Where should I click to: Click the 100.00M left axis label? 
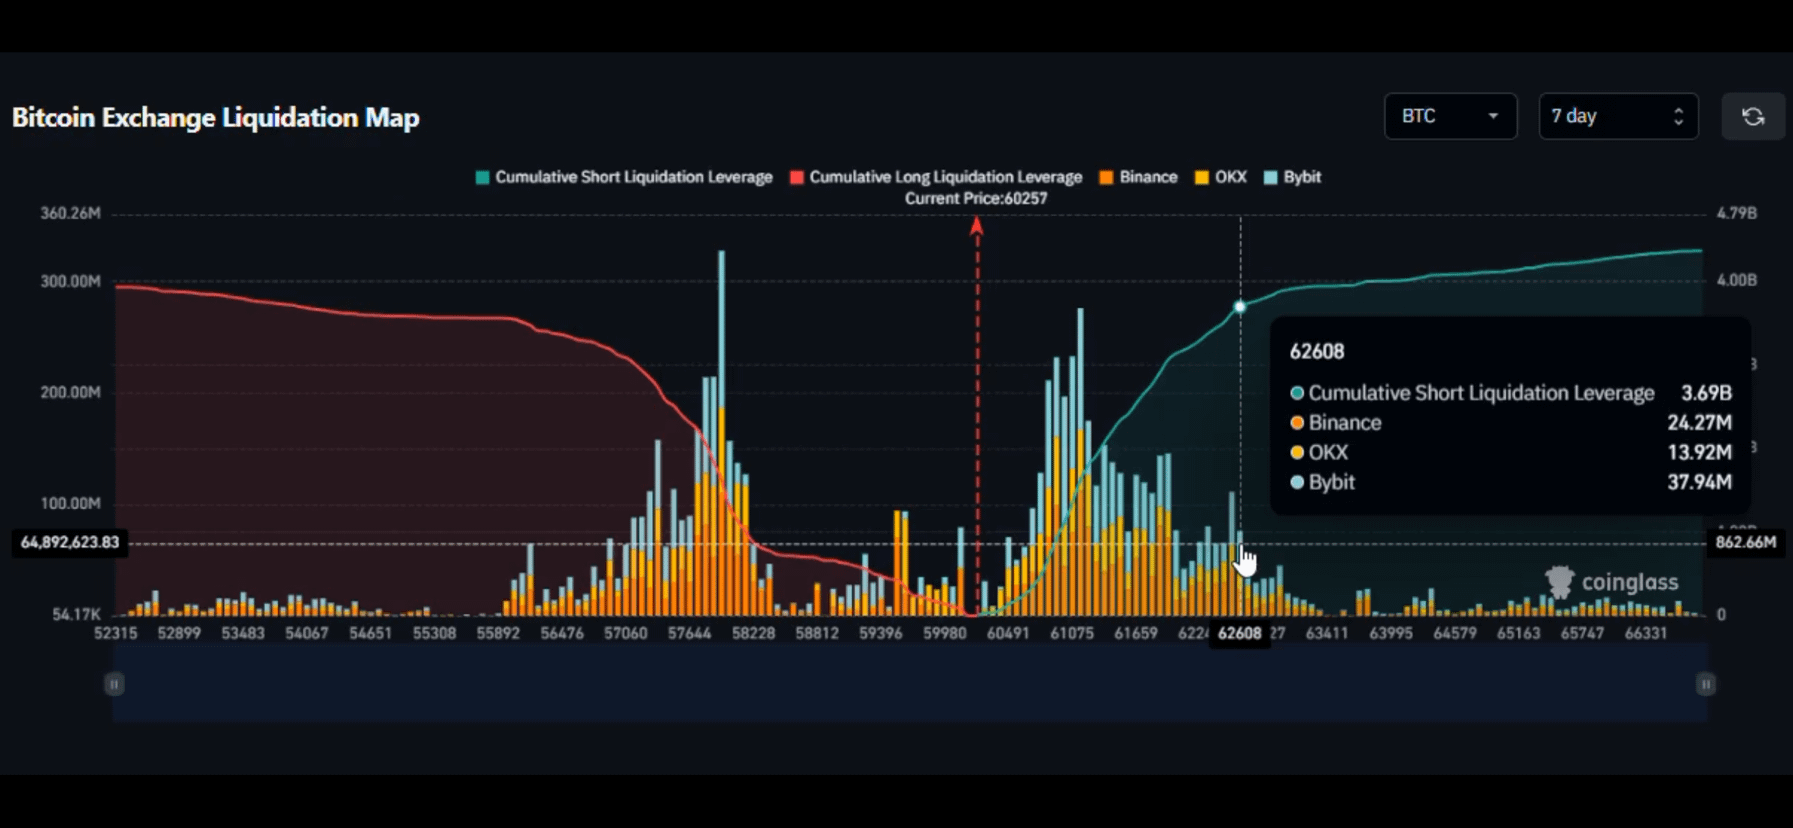[x=70, y=503]
